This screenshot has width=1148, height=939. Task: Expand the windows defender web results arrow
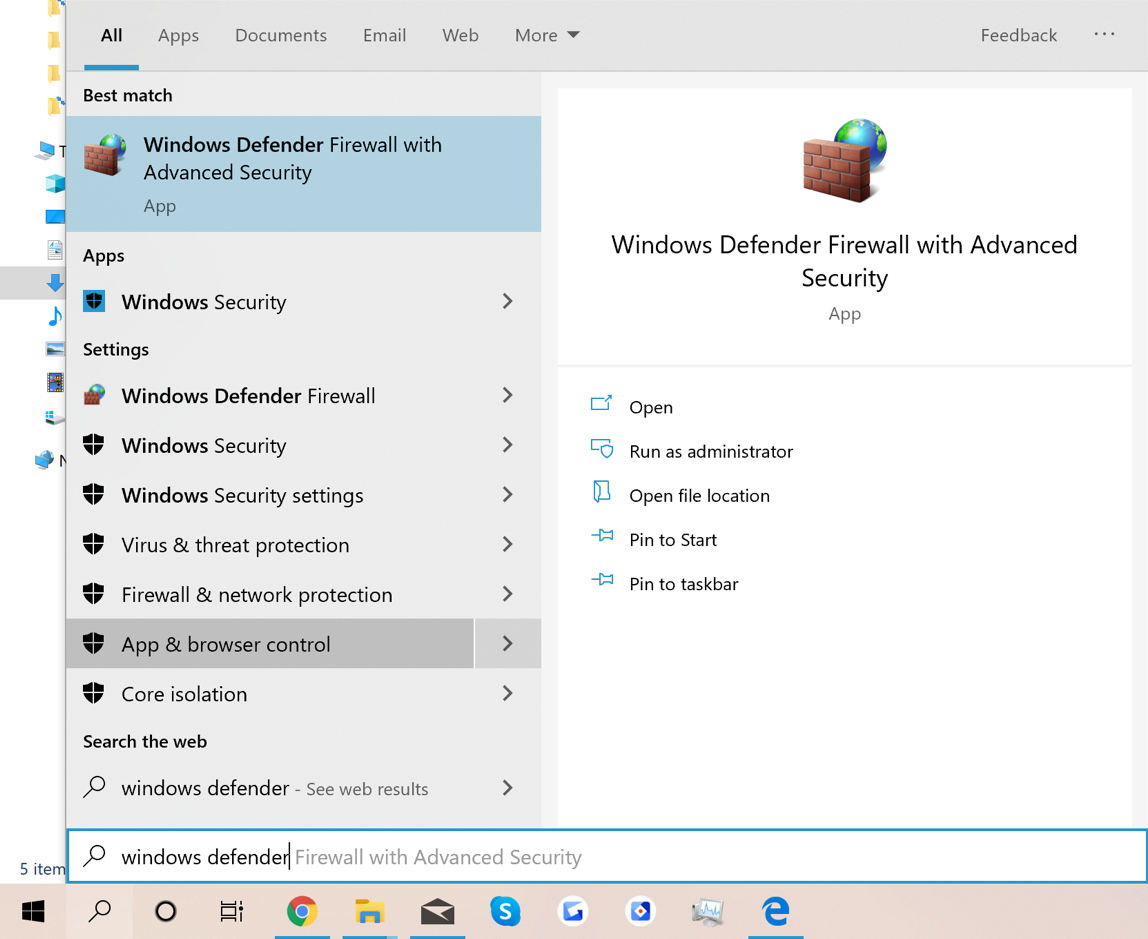507,788
